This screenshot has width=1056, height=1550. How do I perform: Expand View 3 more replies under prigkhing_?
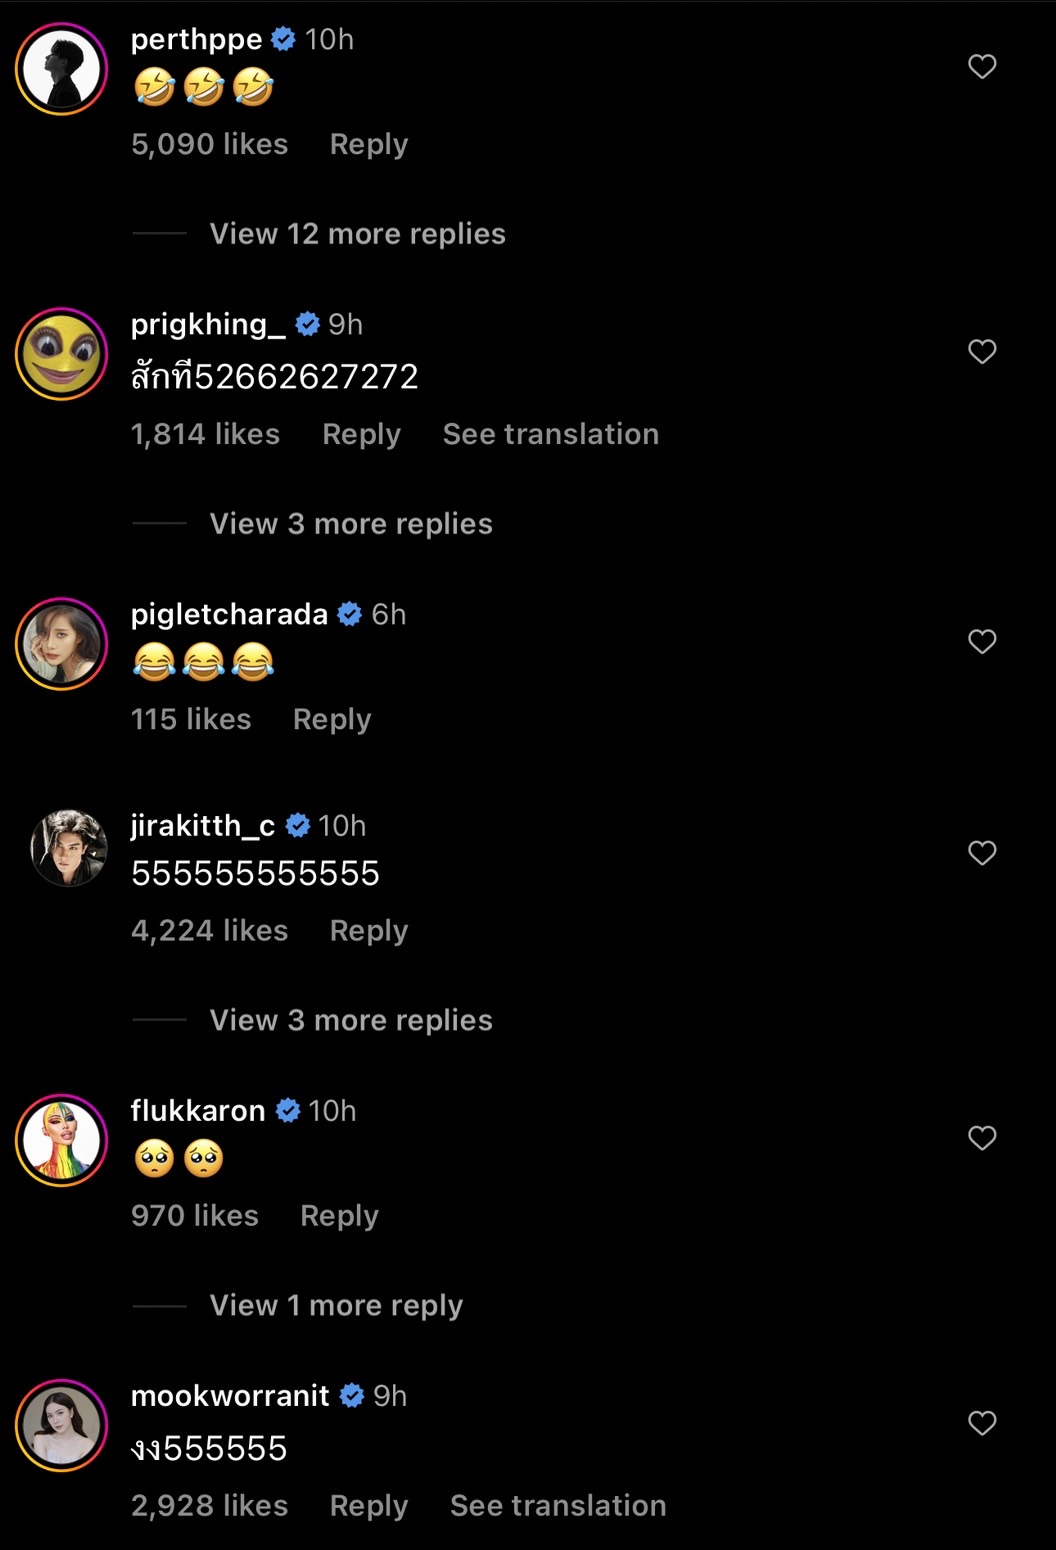351,524
